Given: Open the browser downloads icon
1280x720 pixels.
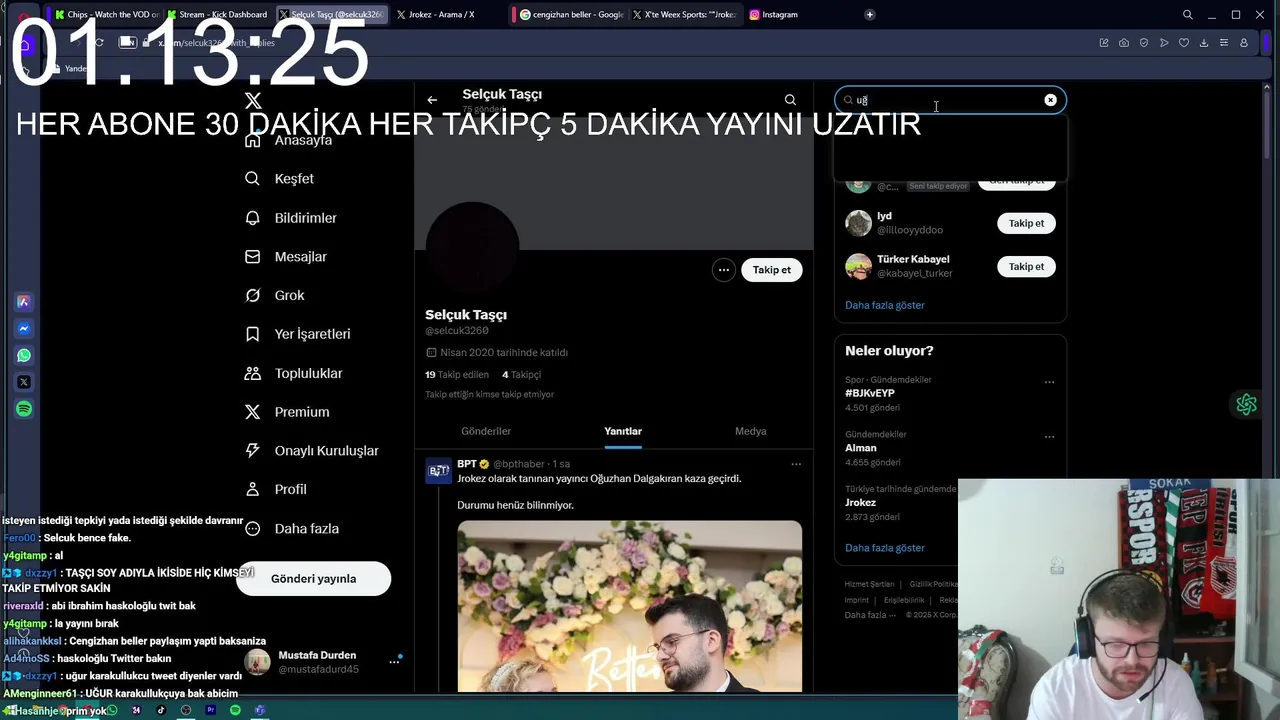Looking at the screenshot, I should tap(1204, 43).
